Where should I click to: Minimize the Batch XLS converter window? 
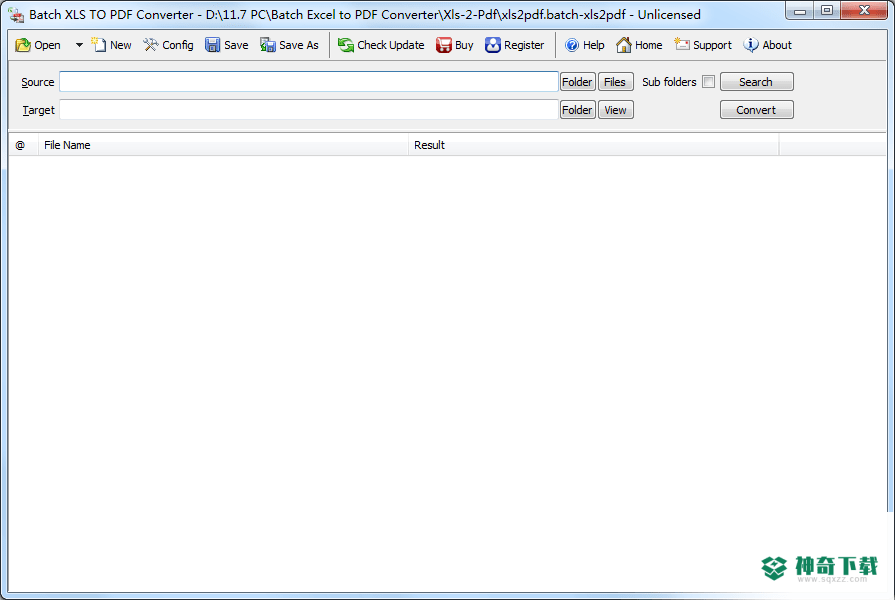click(800, 10)
